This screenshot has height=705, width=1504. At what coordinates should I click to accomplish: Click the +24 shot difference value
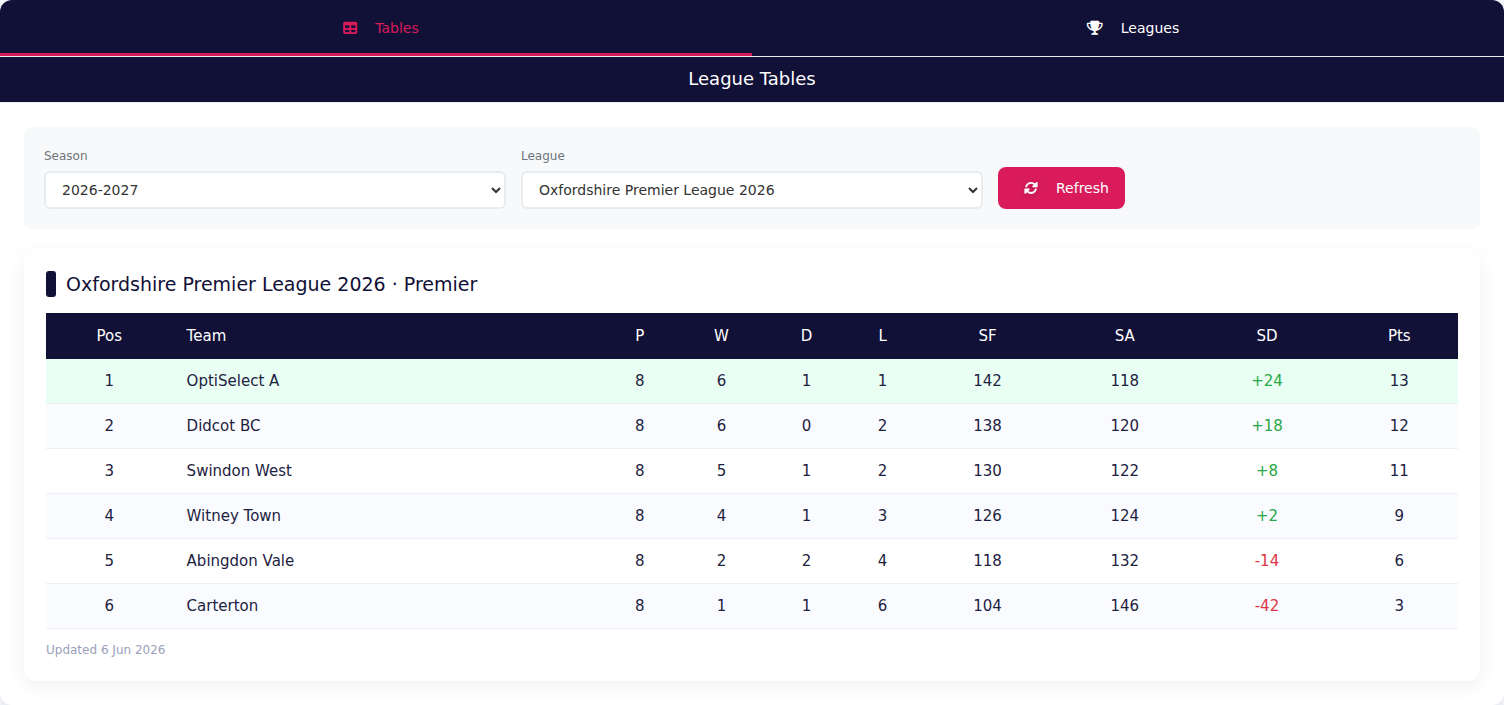pyautogui.click(x=1267, y=381)
